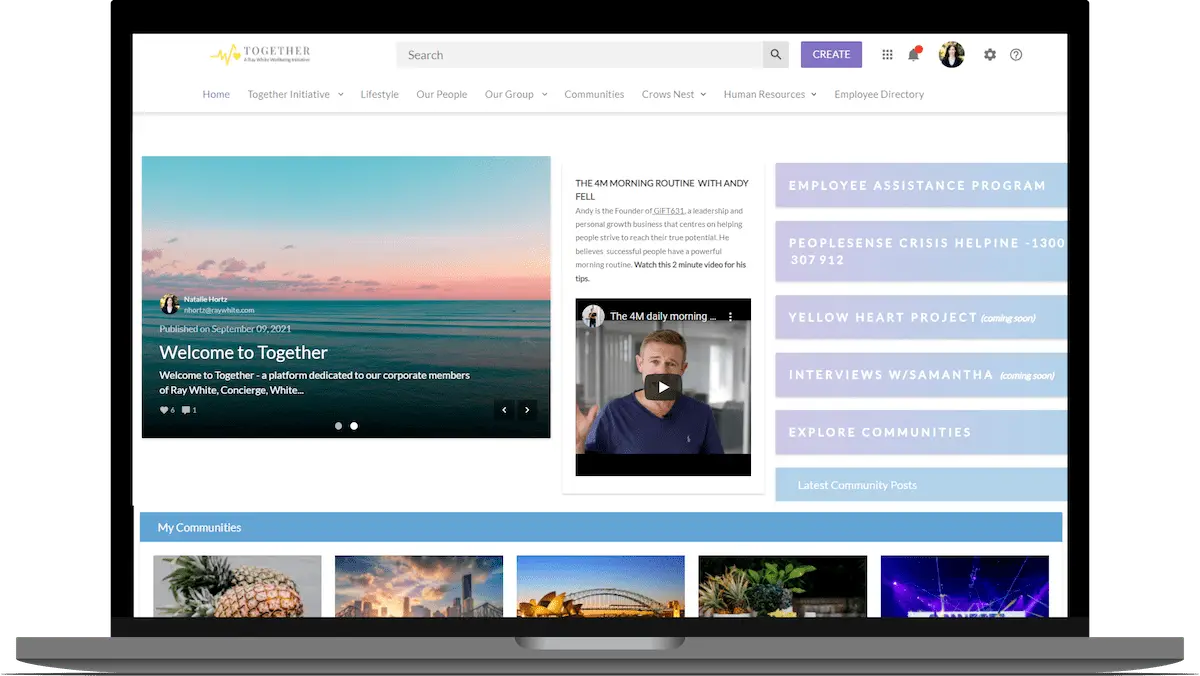This screenshot has width=1200, height=676.
Task: Open the Peoplesense Crisis Helpline banner
Action: click(x=921, y=251)
